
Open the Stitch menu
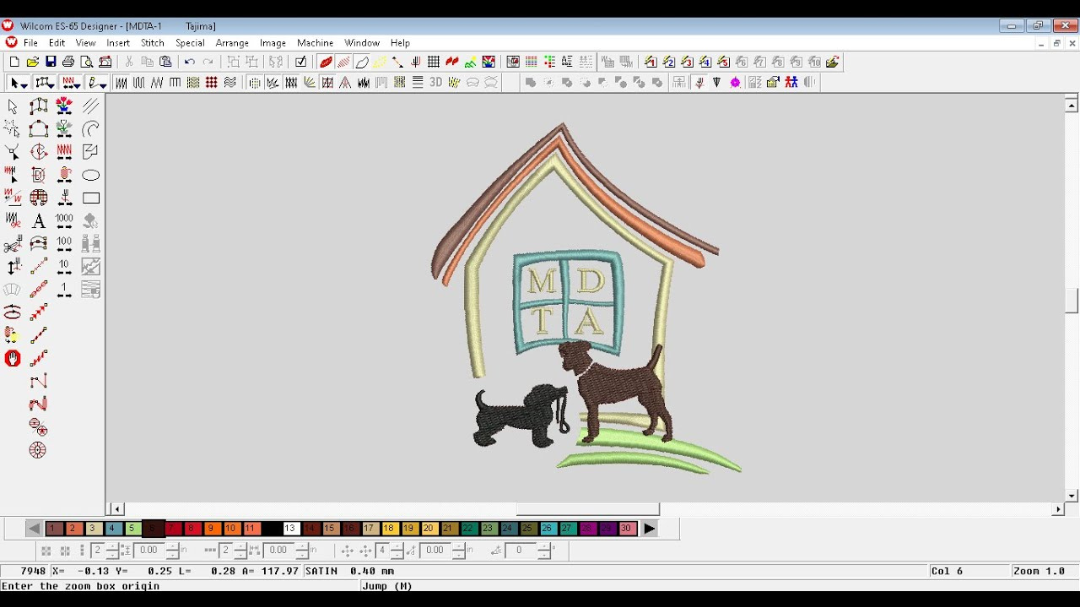[152, 43]
